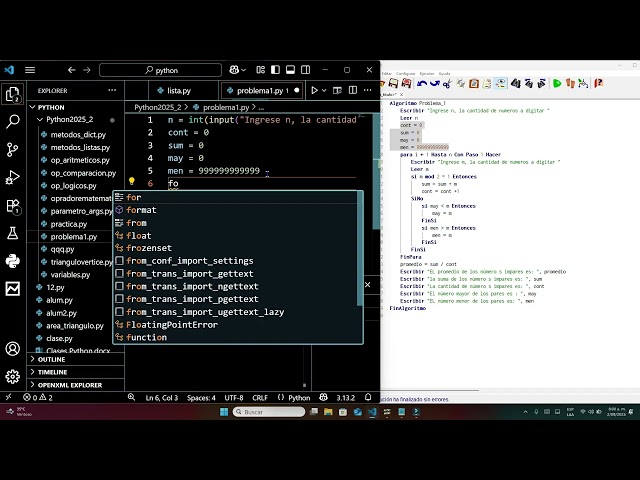This screenshot has width=640, height=480.
Task: Select 'frozenset' autocomplete suggestion
Action: coord(236,248)
